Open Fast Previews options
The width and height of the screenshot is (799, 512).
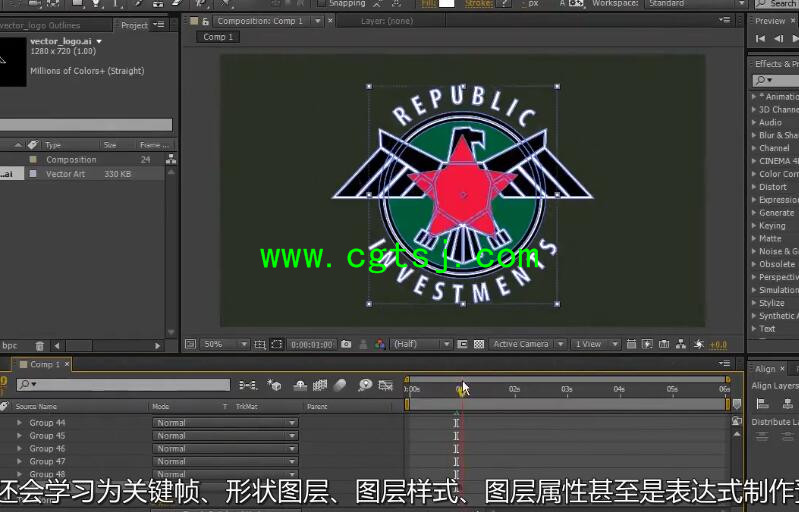click(647, 344)
